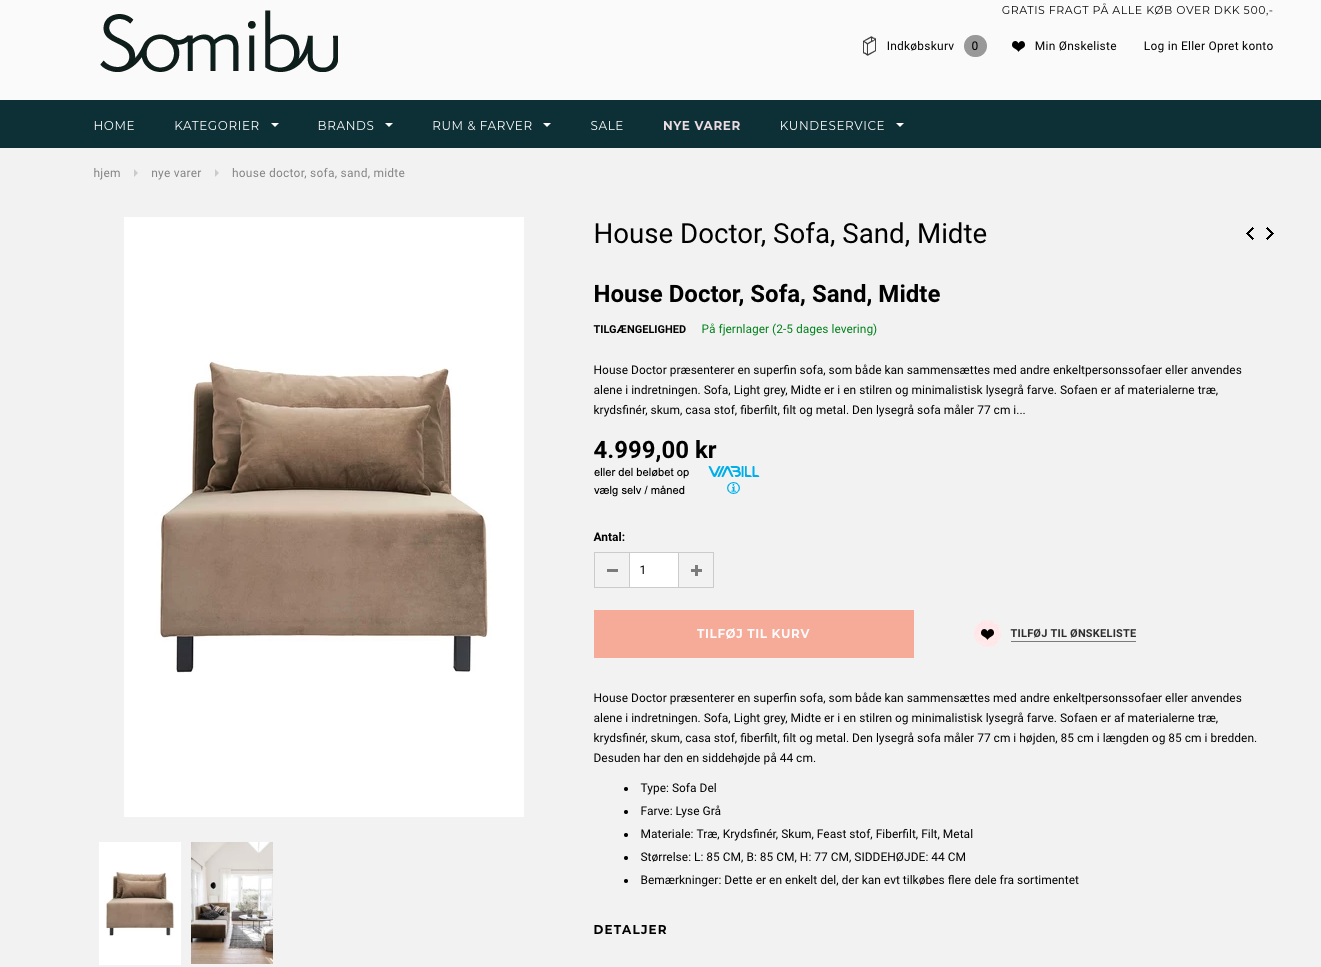Click the heart icon beside Min Ønskeliste
1321x967 pixels.
coord(1018,46)
